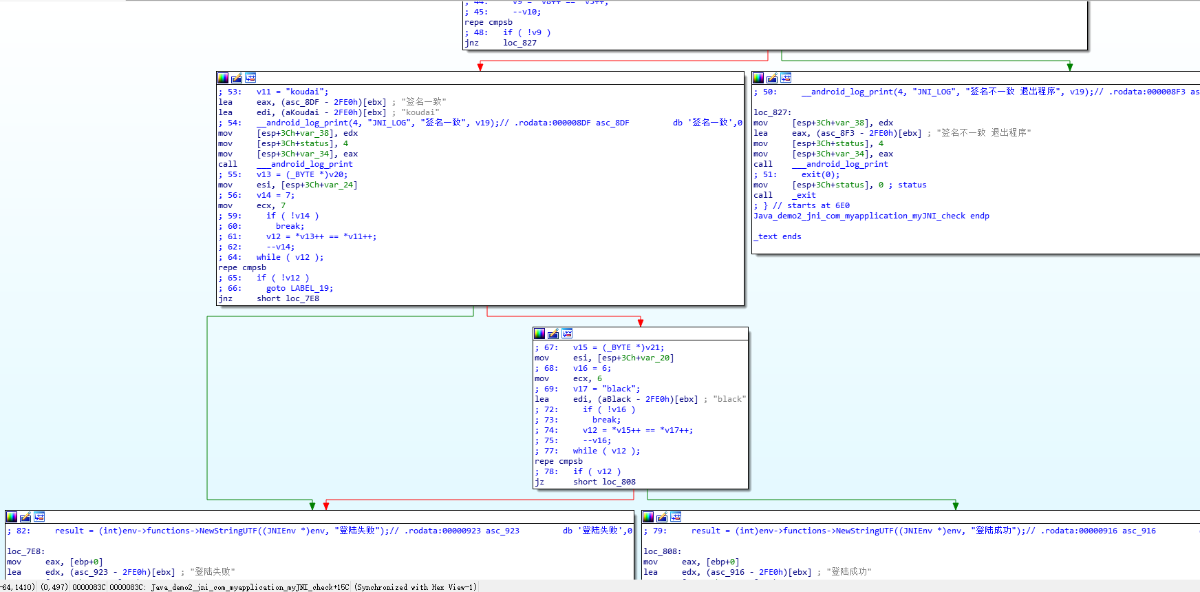Select mov esi, [esp+3Ch+var_24] line
1200x592 pixels.
[288, 185]
